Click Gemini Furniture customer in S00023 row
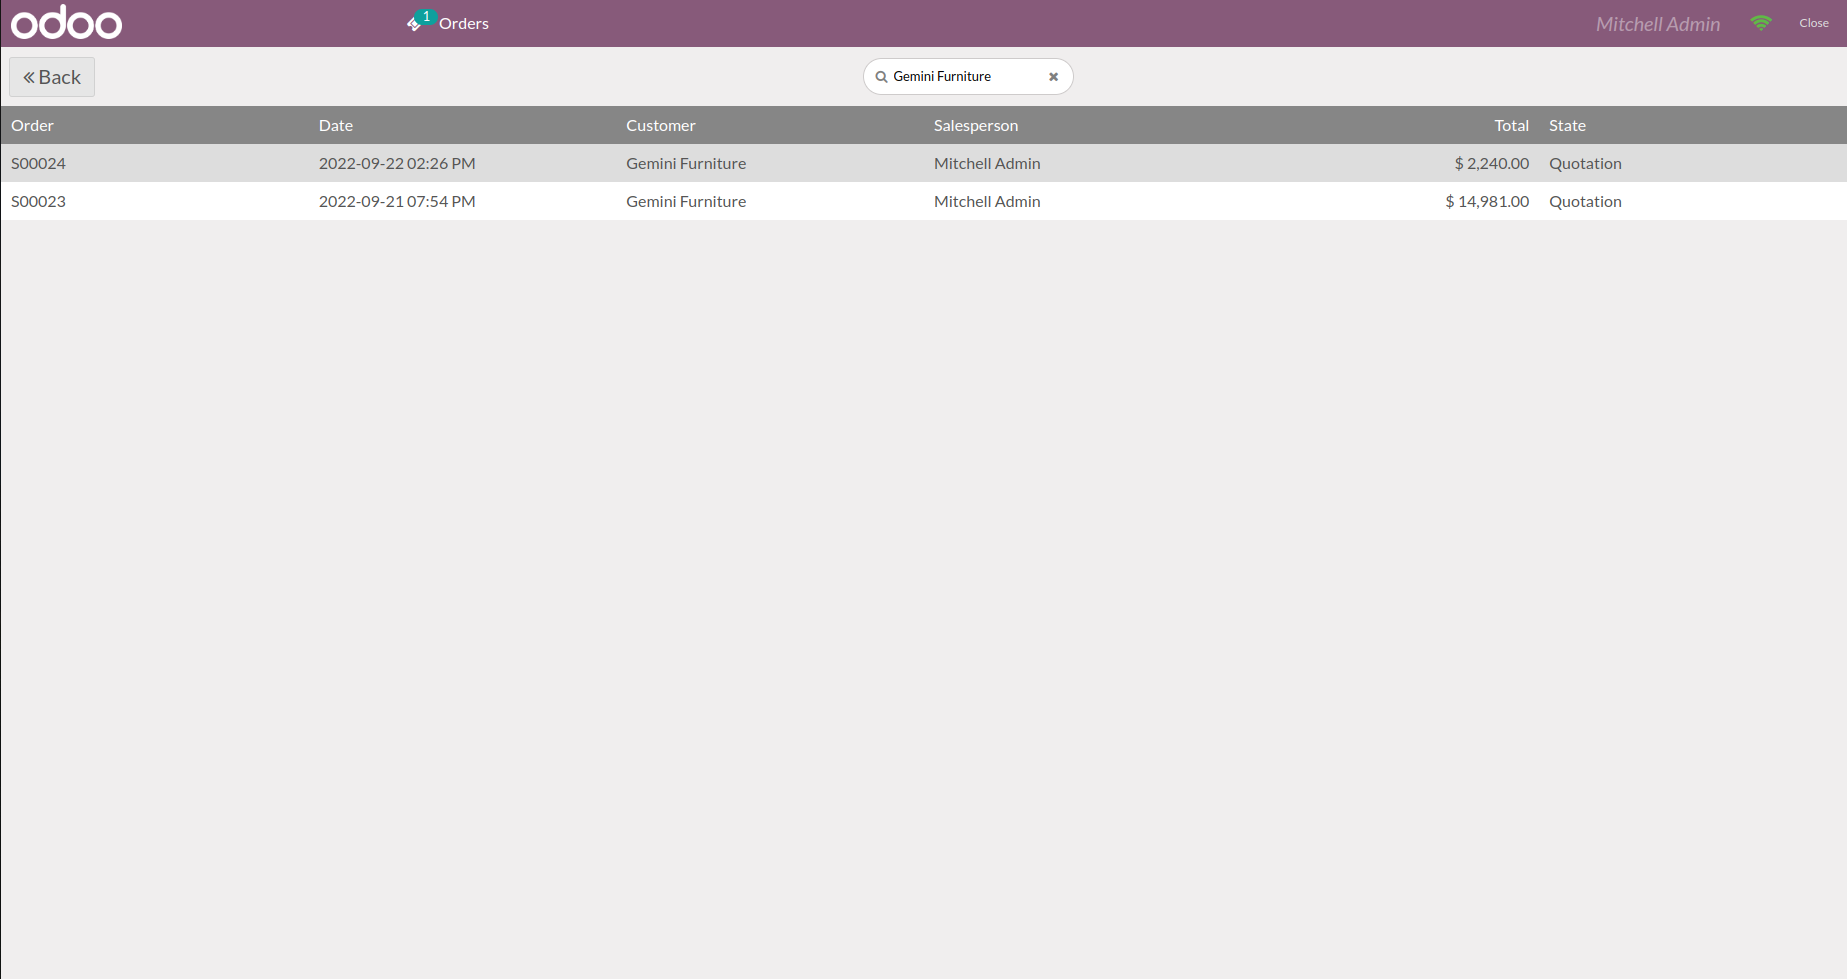Screen dimensions: 1847x979 coord(686,201)
